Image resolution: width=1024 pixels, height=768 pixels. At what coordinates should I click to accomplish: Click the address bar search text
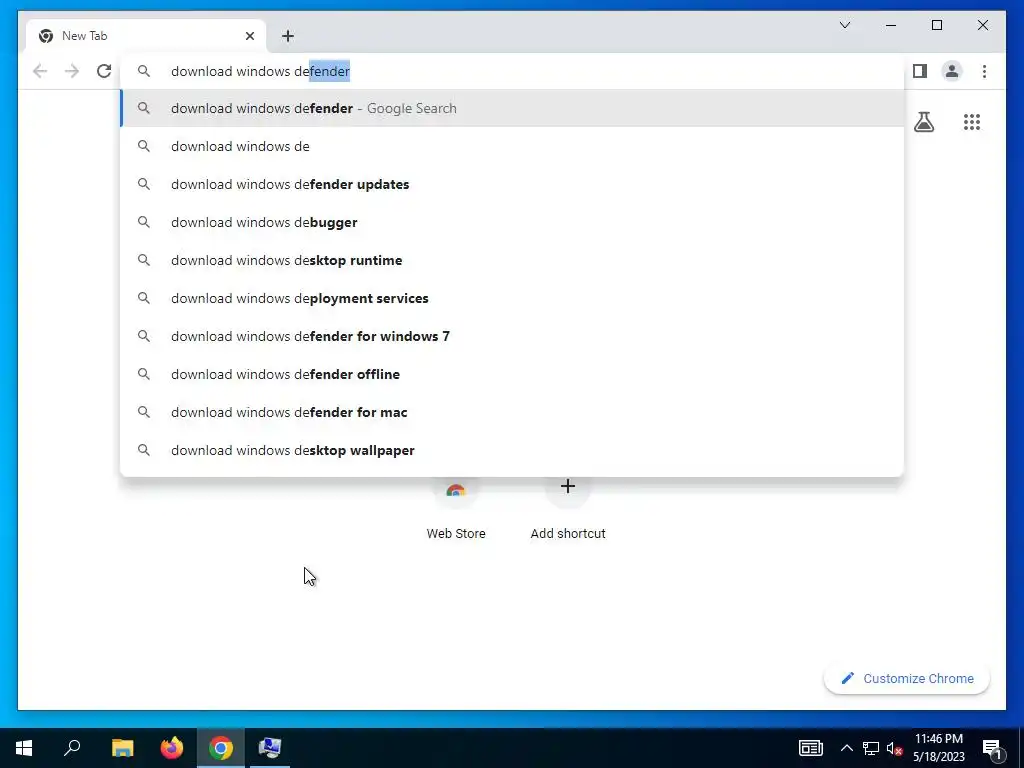pyautogui.click(x=260, y=71)
